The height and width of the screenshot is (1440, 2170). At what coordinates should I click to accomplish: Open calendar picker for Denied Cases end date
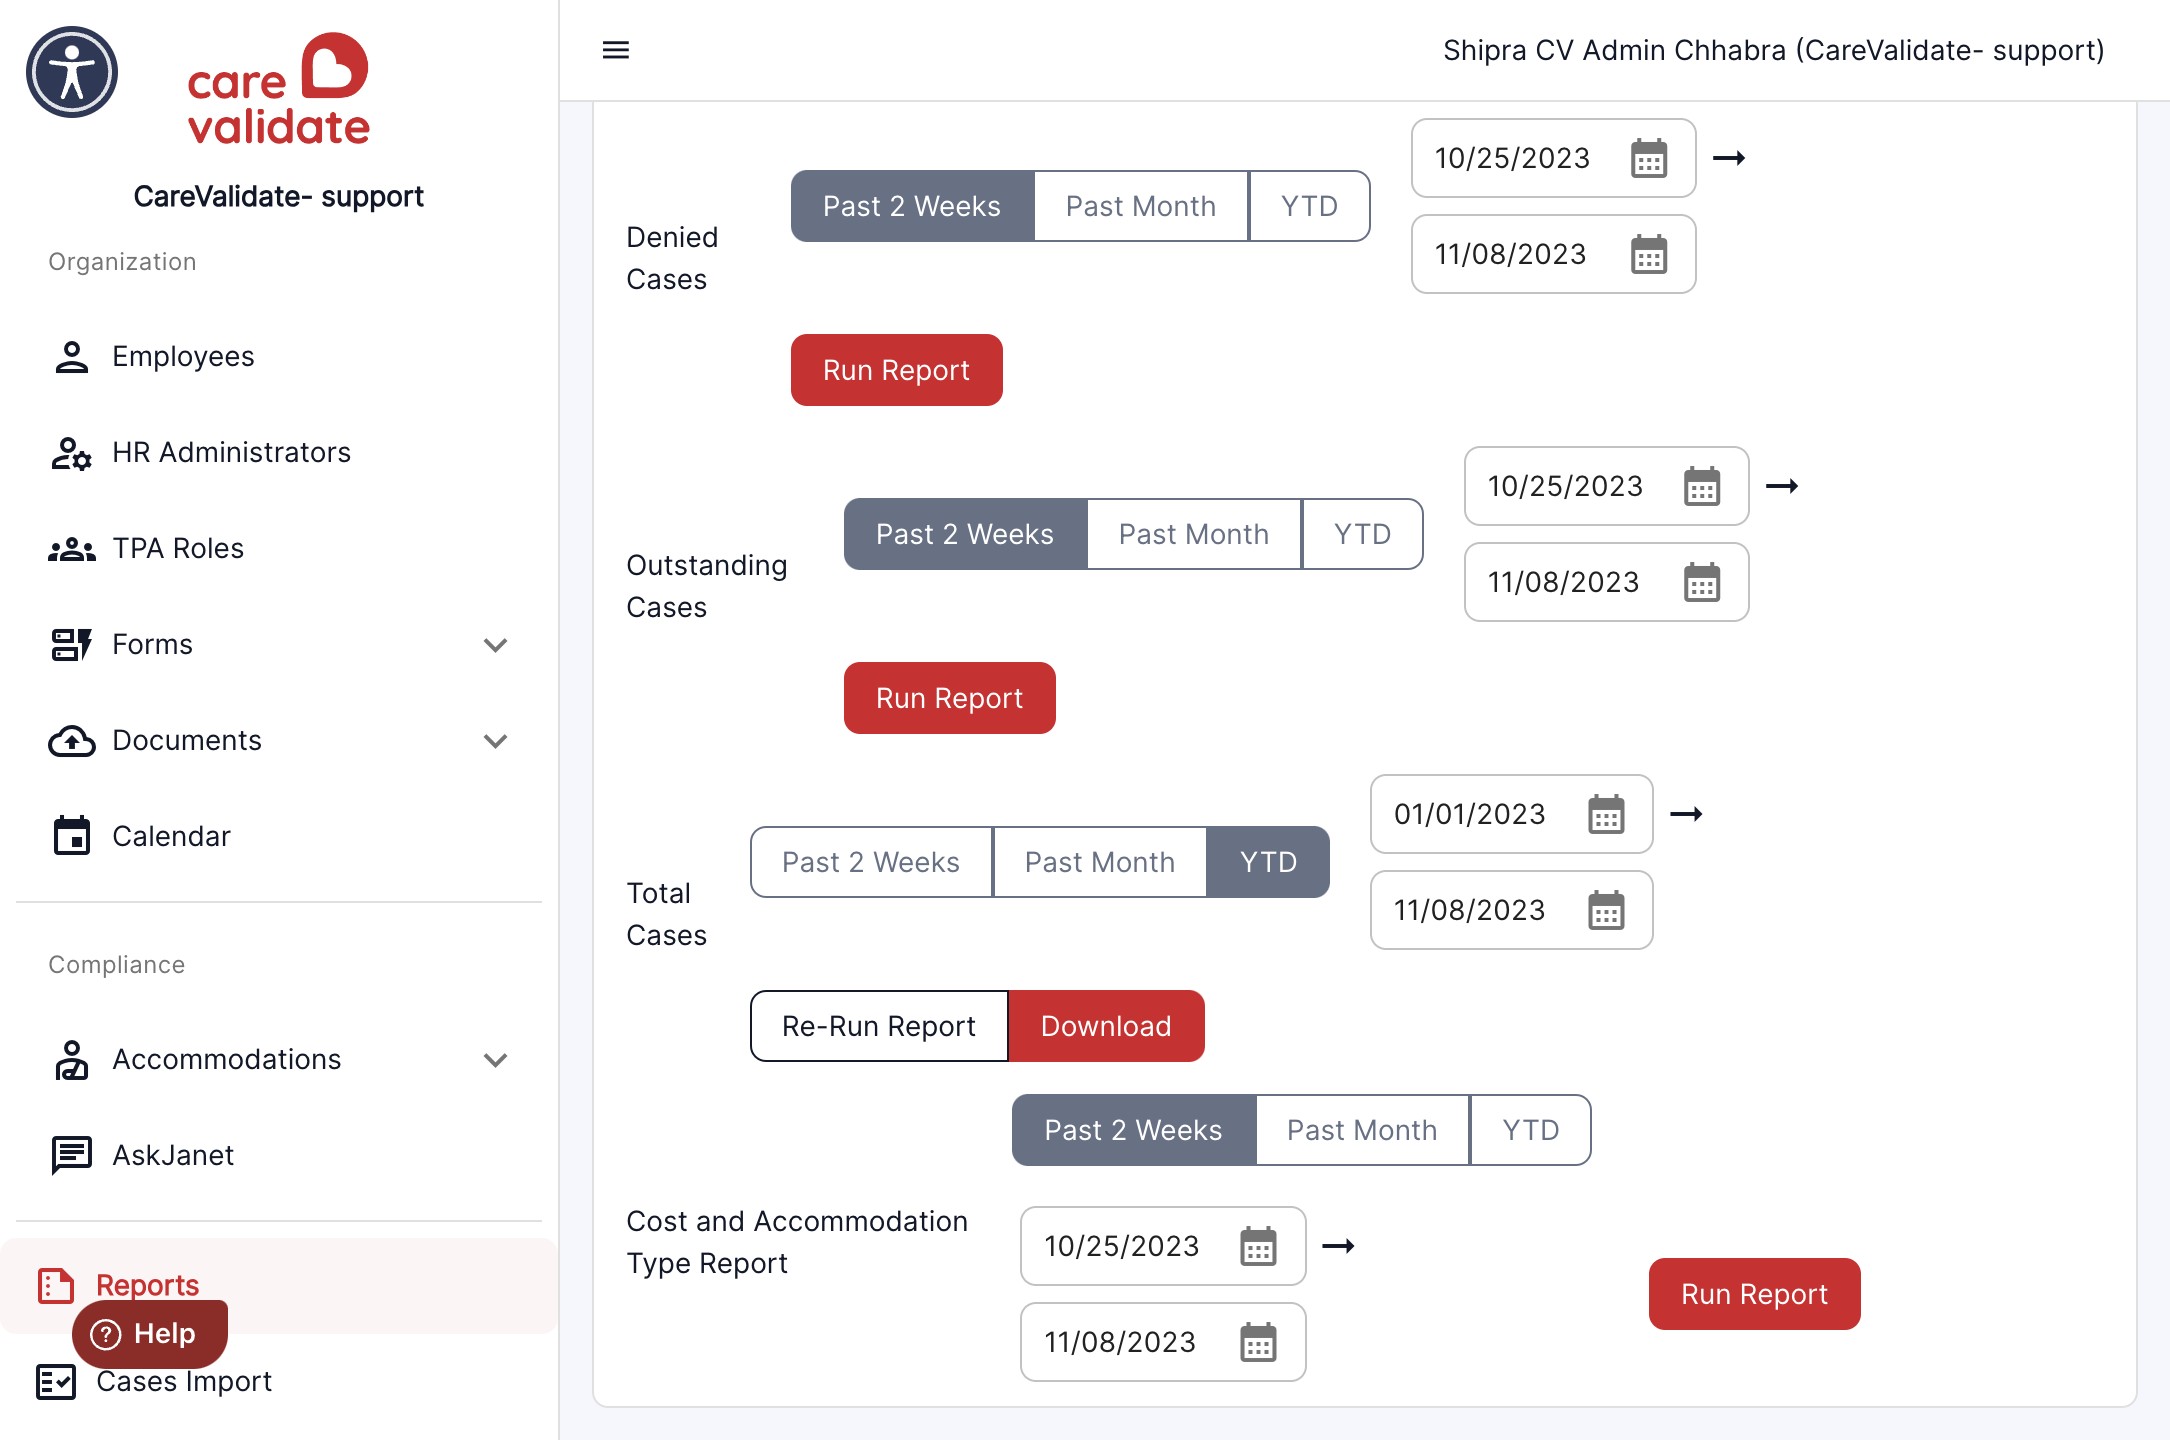1649,254
